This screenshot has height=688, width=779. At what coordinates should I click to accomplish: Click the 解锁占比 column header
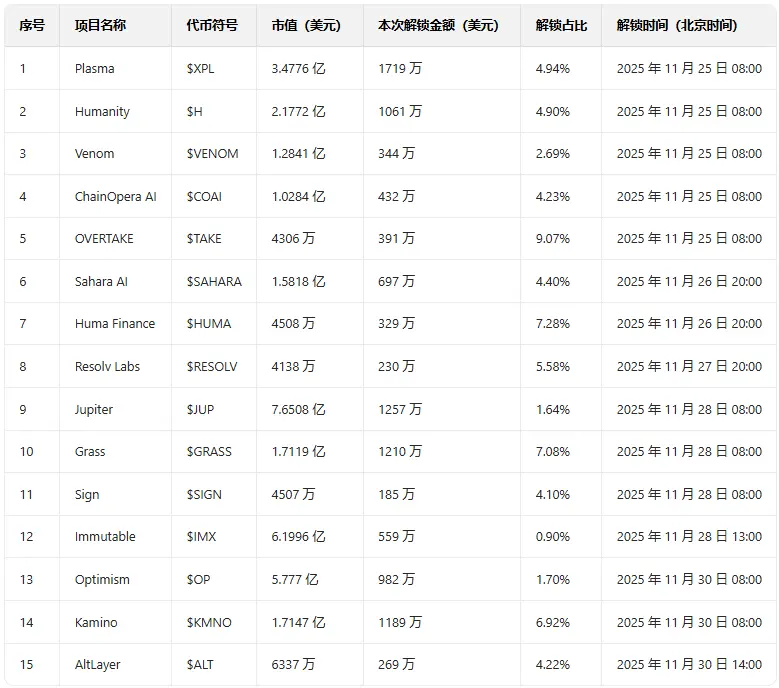(561, 25)
